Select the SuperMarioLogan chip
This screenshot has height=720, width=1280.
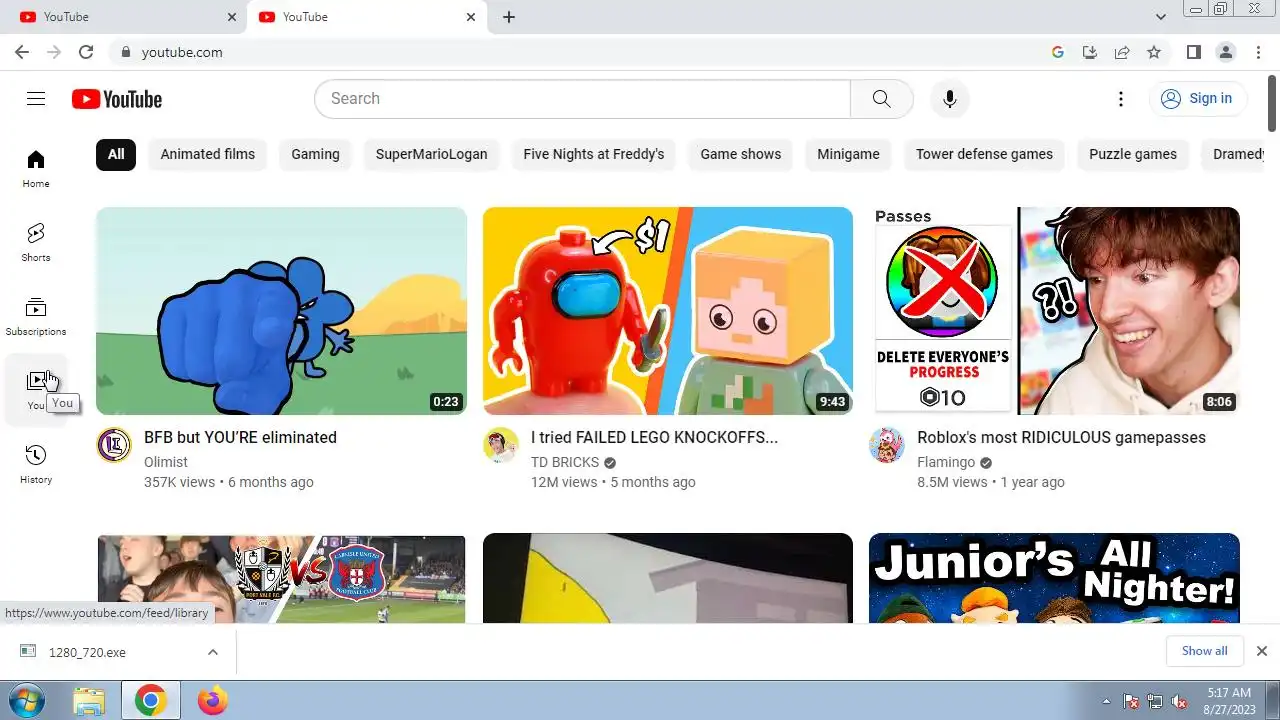pos(431,154)
